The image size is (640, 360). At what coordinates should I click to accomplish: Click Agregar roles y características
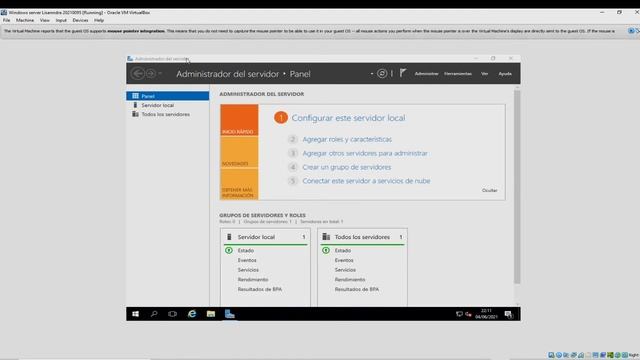click(347, 139)
